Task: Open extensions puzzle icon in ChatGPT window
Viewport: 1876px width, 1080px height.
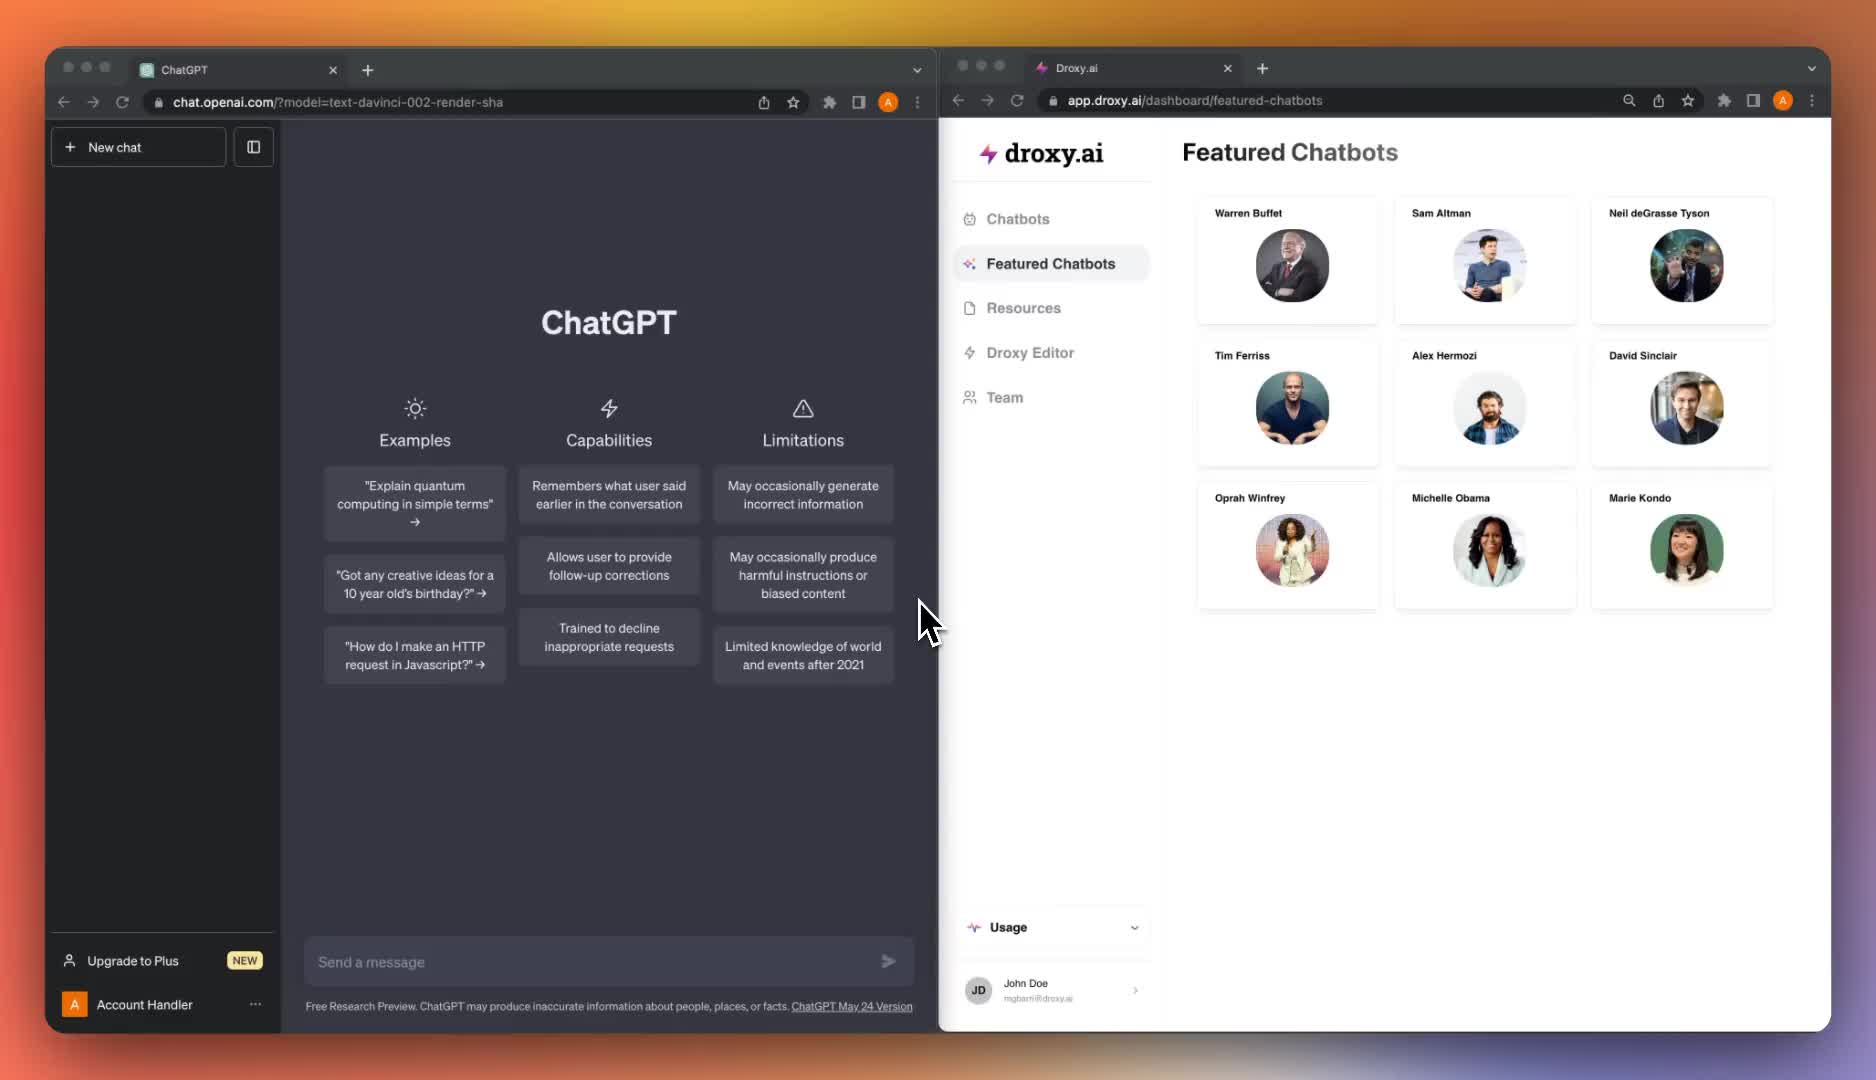Action: 829,102
